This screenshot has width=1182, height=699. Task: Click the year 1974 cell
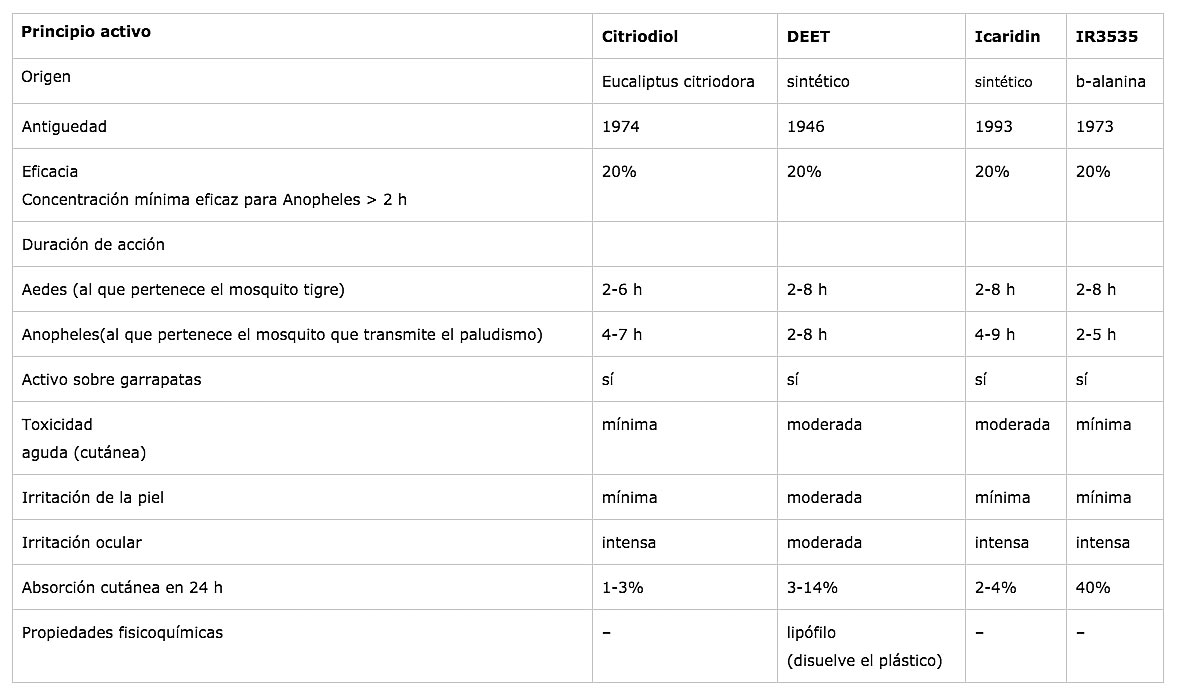[621, 127]
